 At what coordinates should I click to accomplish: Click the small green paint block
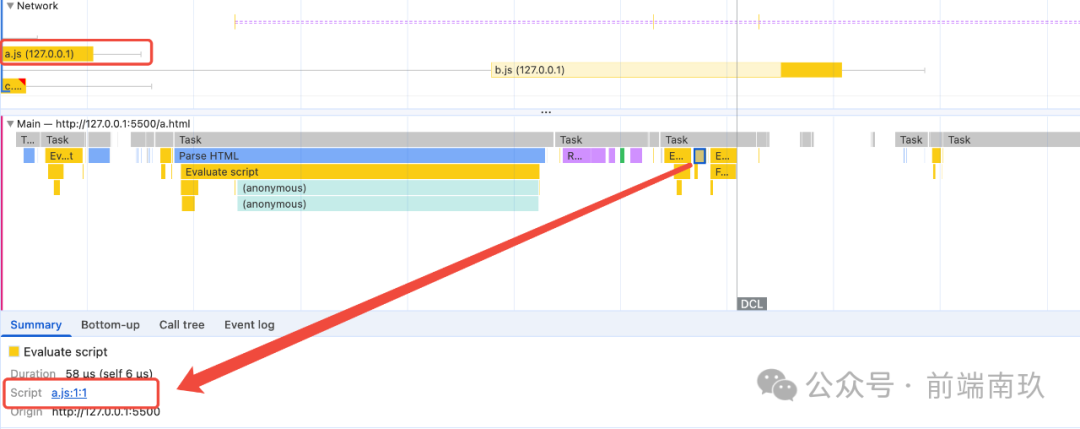[622, 156]
